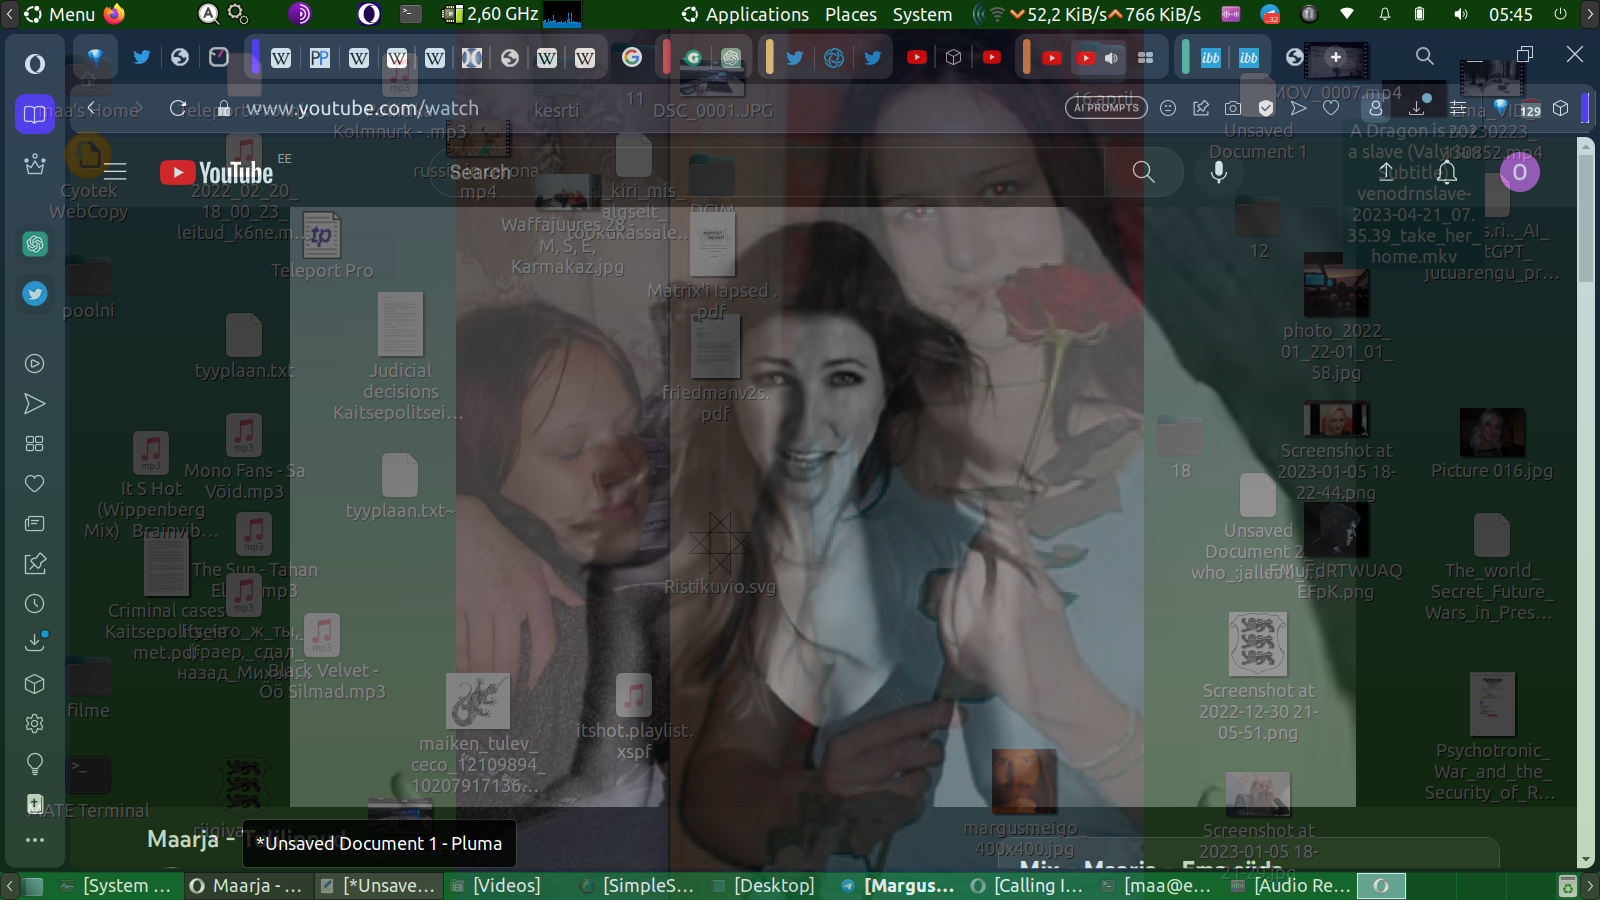
Task: Toggle the ad blocker shield icon
Action: [x=1266, y=108]
